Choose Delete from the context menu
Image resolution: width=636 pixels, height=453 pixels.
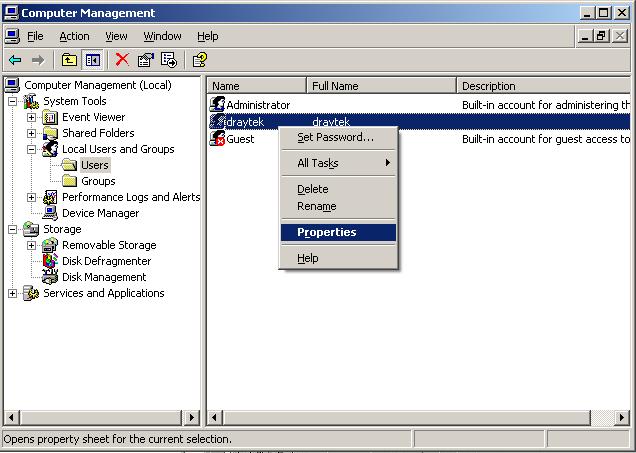pos(338,189)
